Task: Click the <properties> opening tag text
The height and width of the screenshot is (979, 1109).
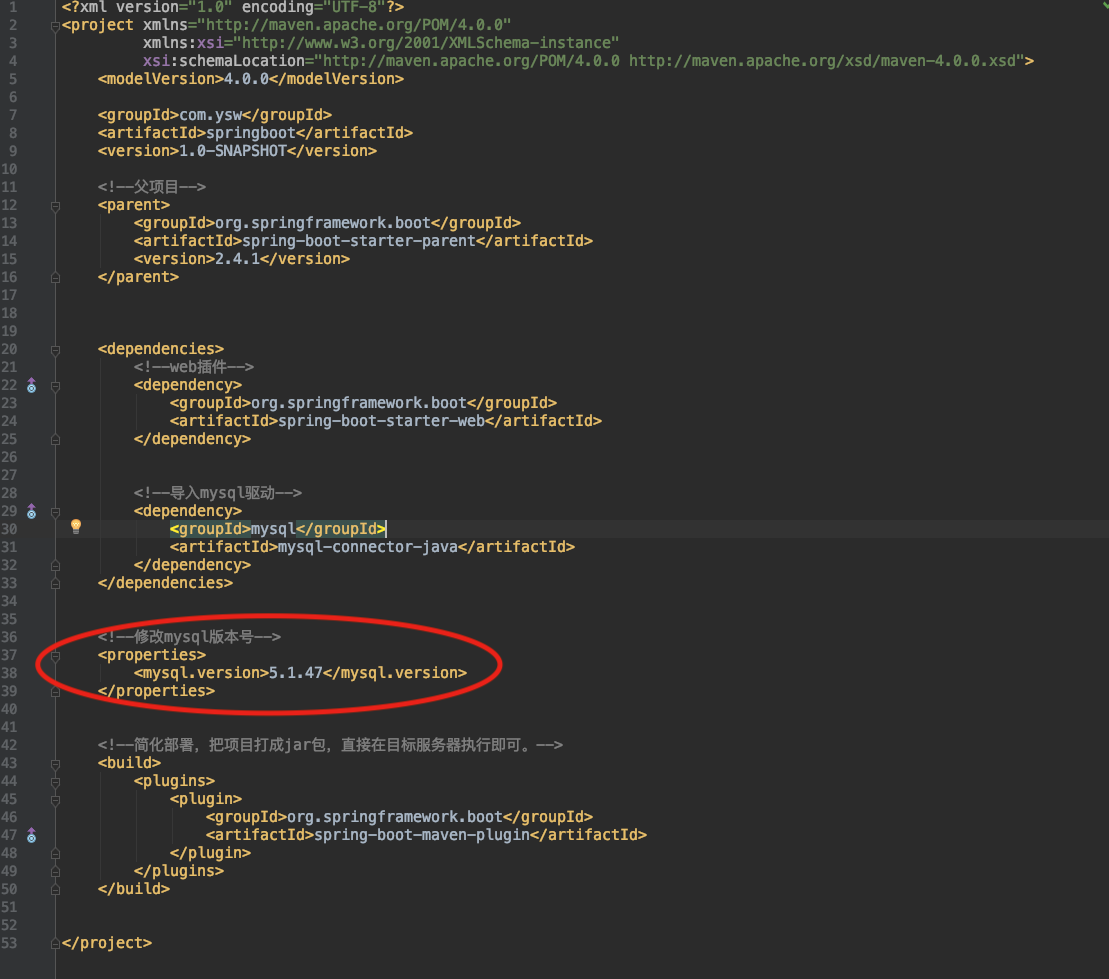Action: tap(152, 655)
